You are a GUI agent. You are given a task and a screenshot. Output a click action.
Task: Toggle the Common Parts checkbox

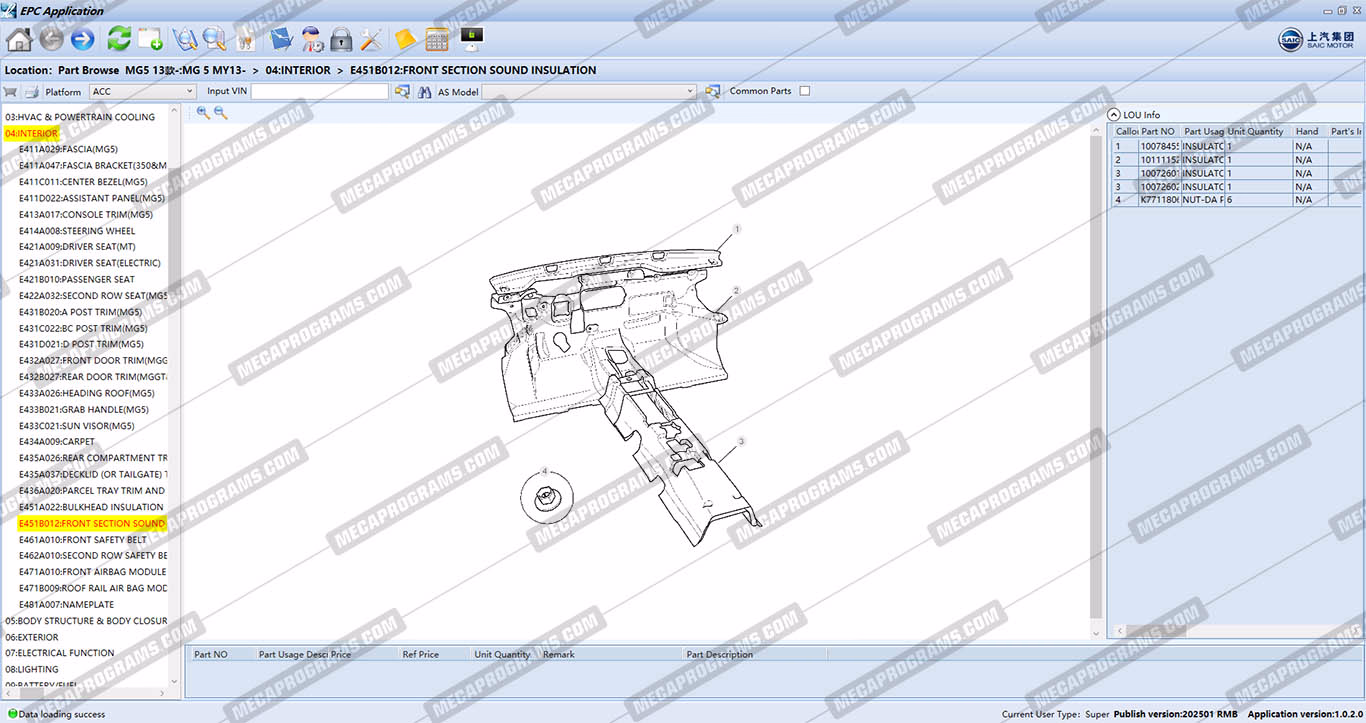pyautogui.click(x=805, y=91)
